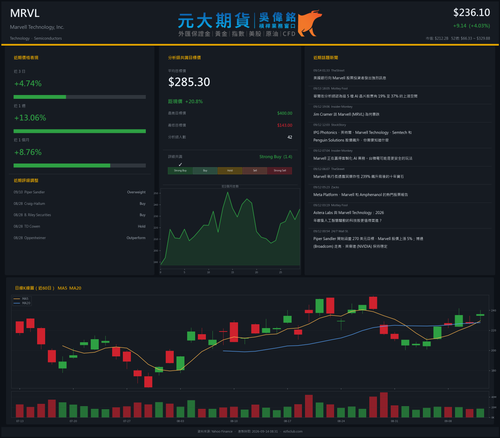
Task: Click the $285.30 average target price
Action: 189,82
